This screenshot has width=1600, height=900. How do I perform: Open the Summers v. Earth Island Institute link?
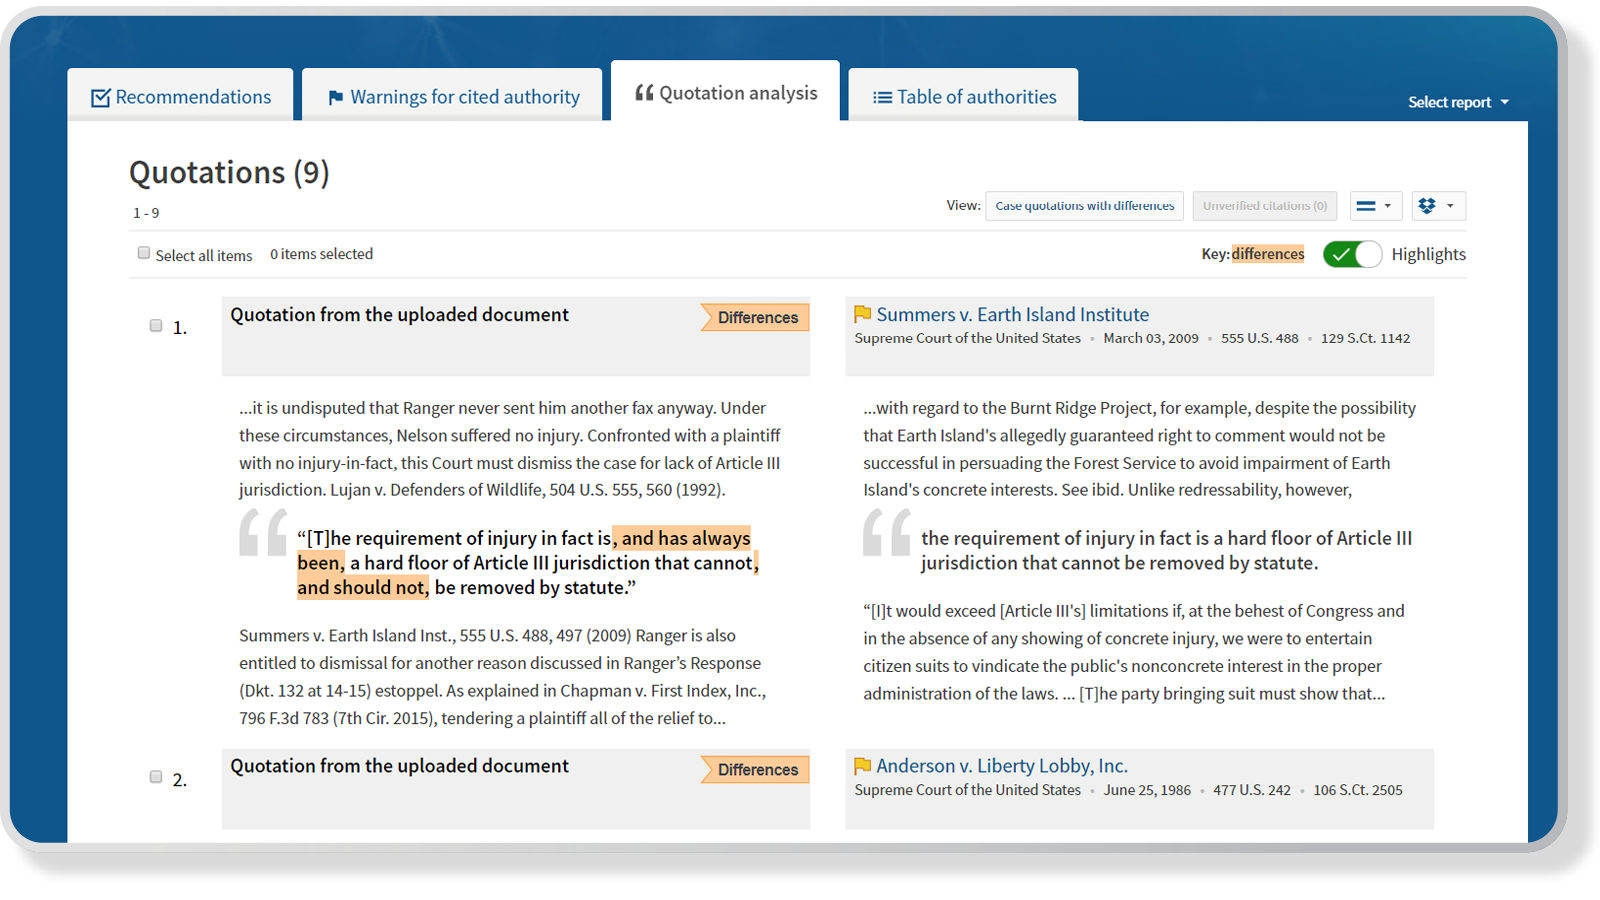(x=1012, y=315)
